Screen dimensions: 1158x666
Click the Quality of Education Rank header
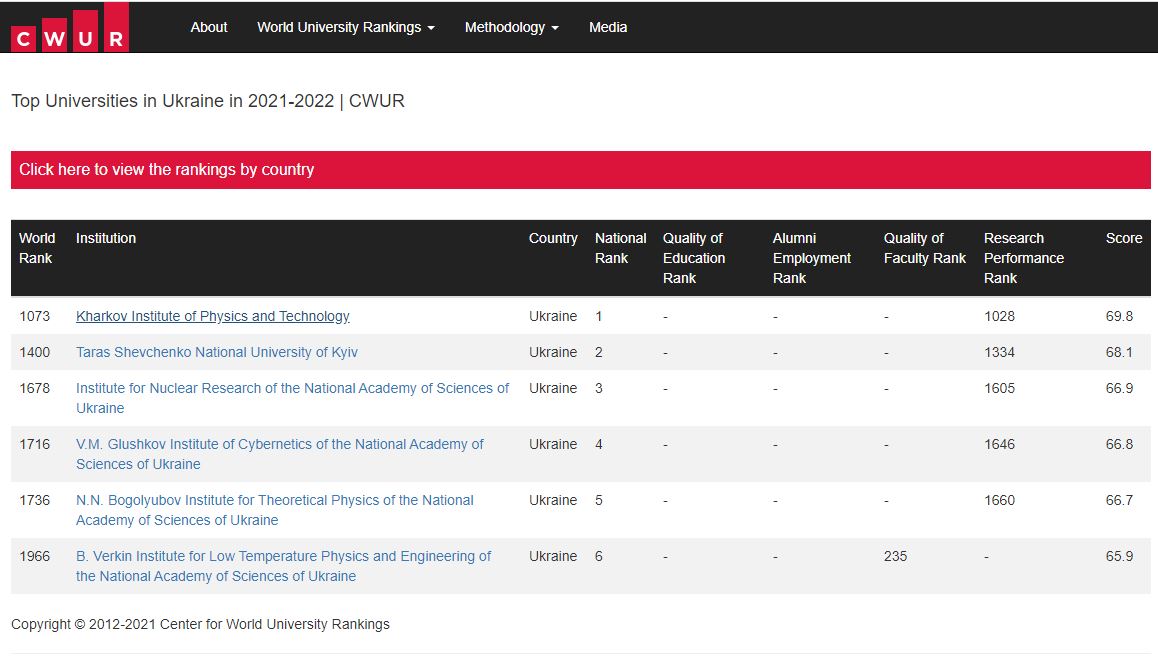(x=693, y=258)
